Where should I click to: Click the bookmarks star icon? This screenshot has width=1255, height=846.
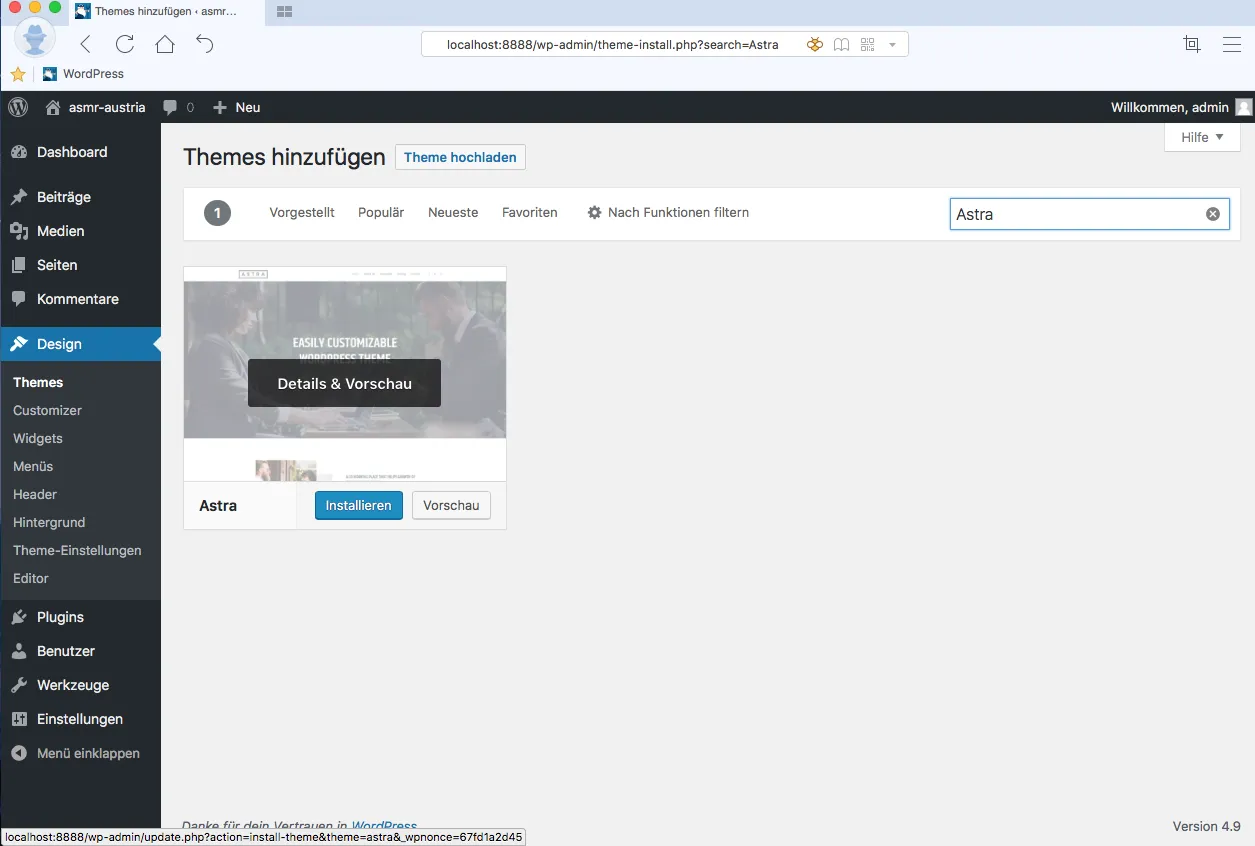[18, 74]
